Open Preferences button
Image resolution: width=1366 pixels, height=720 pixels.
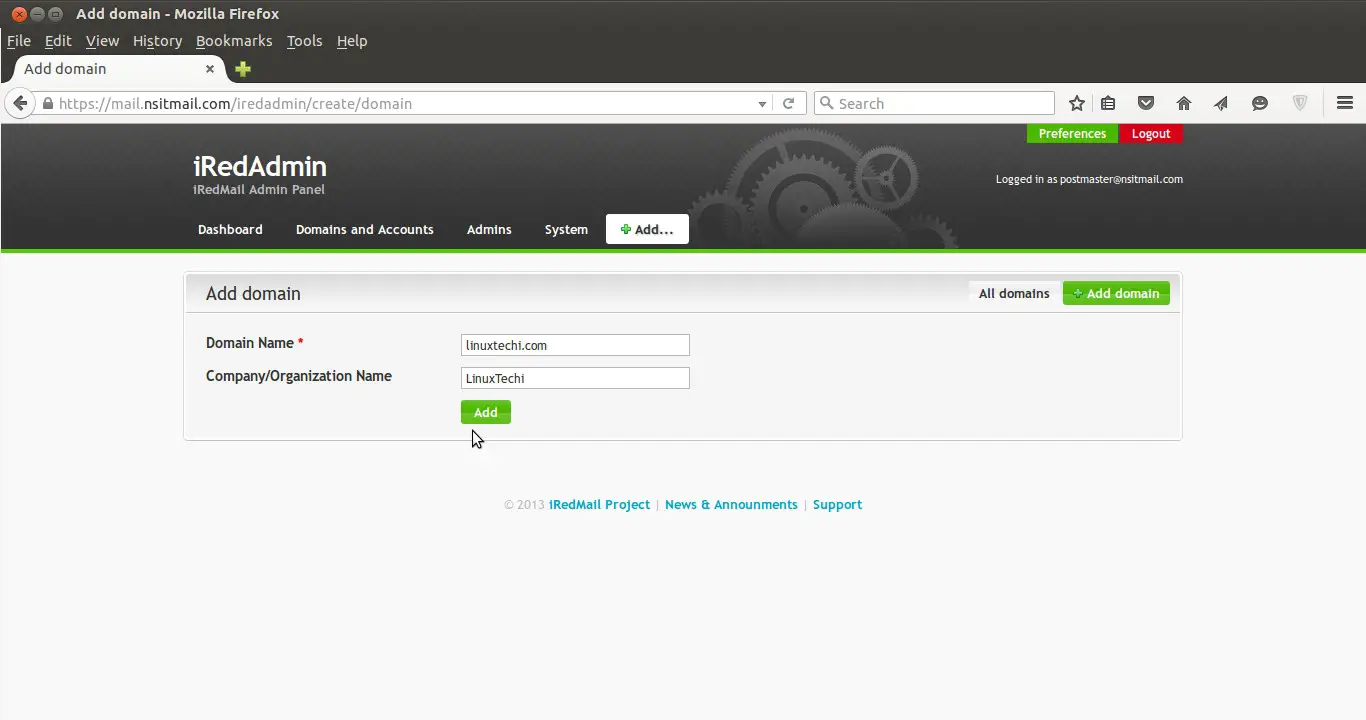tap(1072, 134)
